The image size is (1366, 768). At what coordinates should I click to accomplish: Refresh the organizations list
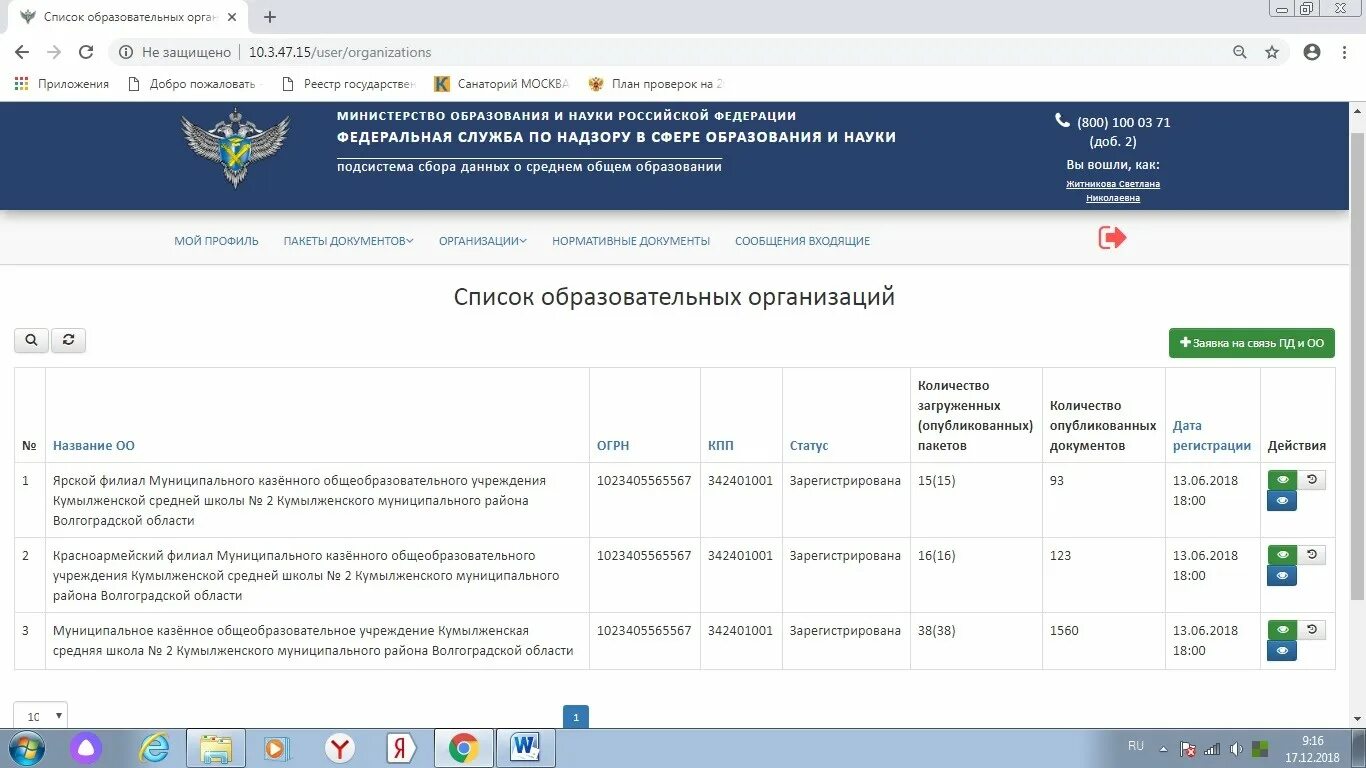(68, 340)
